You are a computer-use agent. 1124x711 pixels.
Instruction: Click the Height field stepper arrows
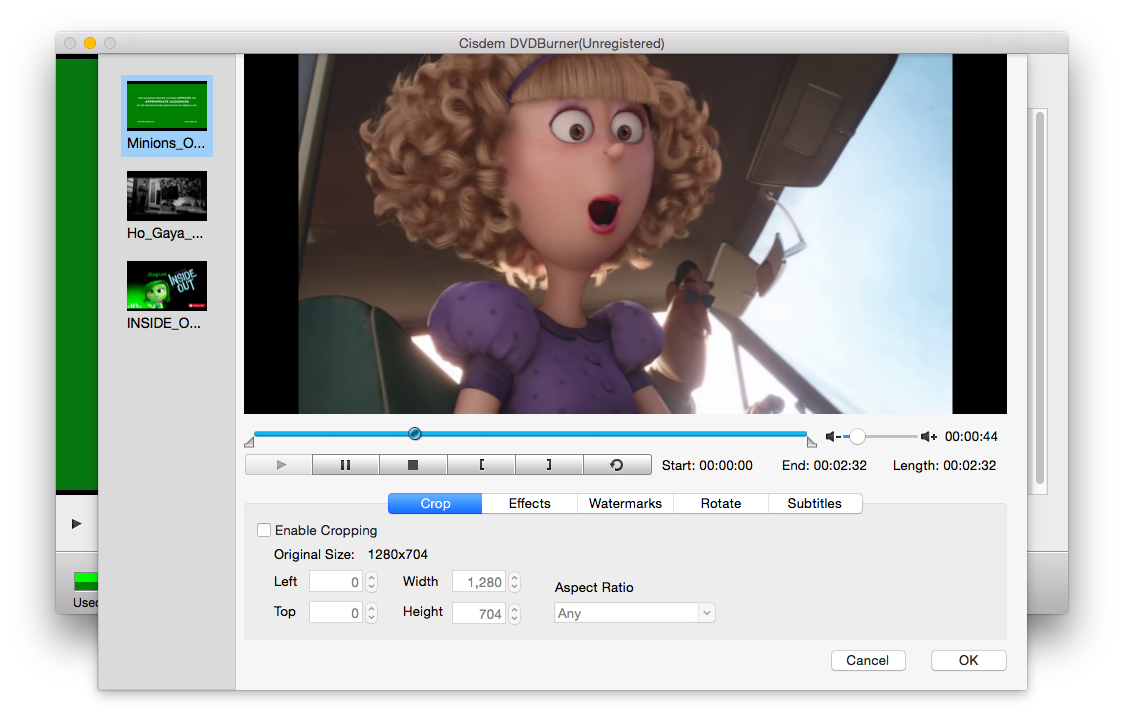pyautogui.click(x=514, y=613)
